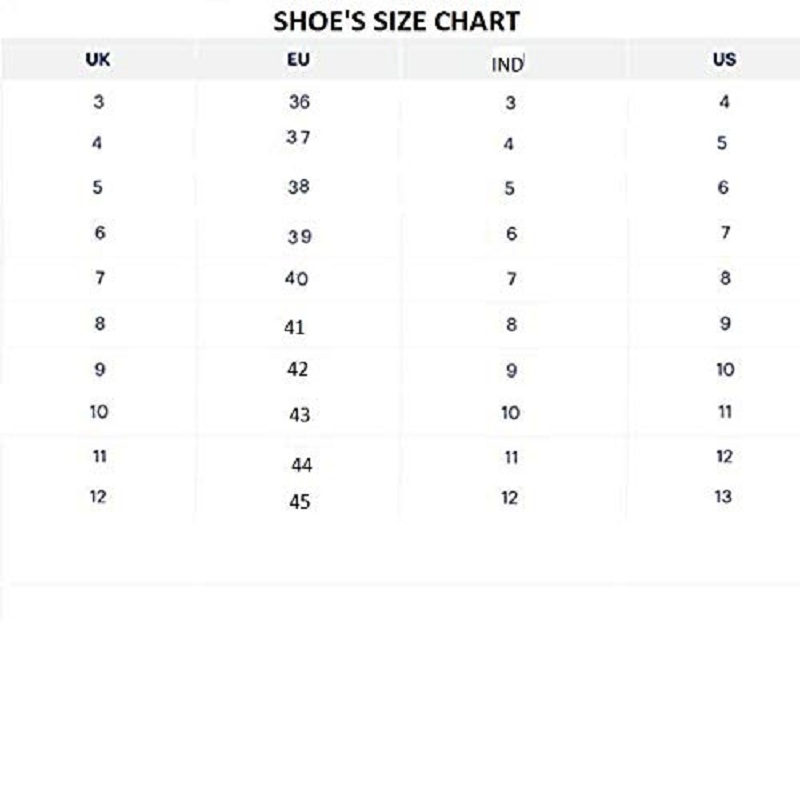Select US size 4 cell
This screenshot has height=800, width=800.
(x=724, y=102)
